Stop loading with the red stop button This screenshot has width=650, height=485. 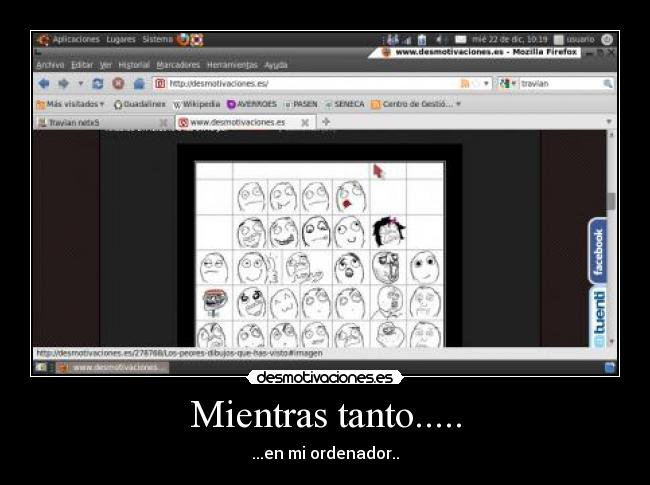click(118, 84)
